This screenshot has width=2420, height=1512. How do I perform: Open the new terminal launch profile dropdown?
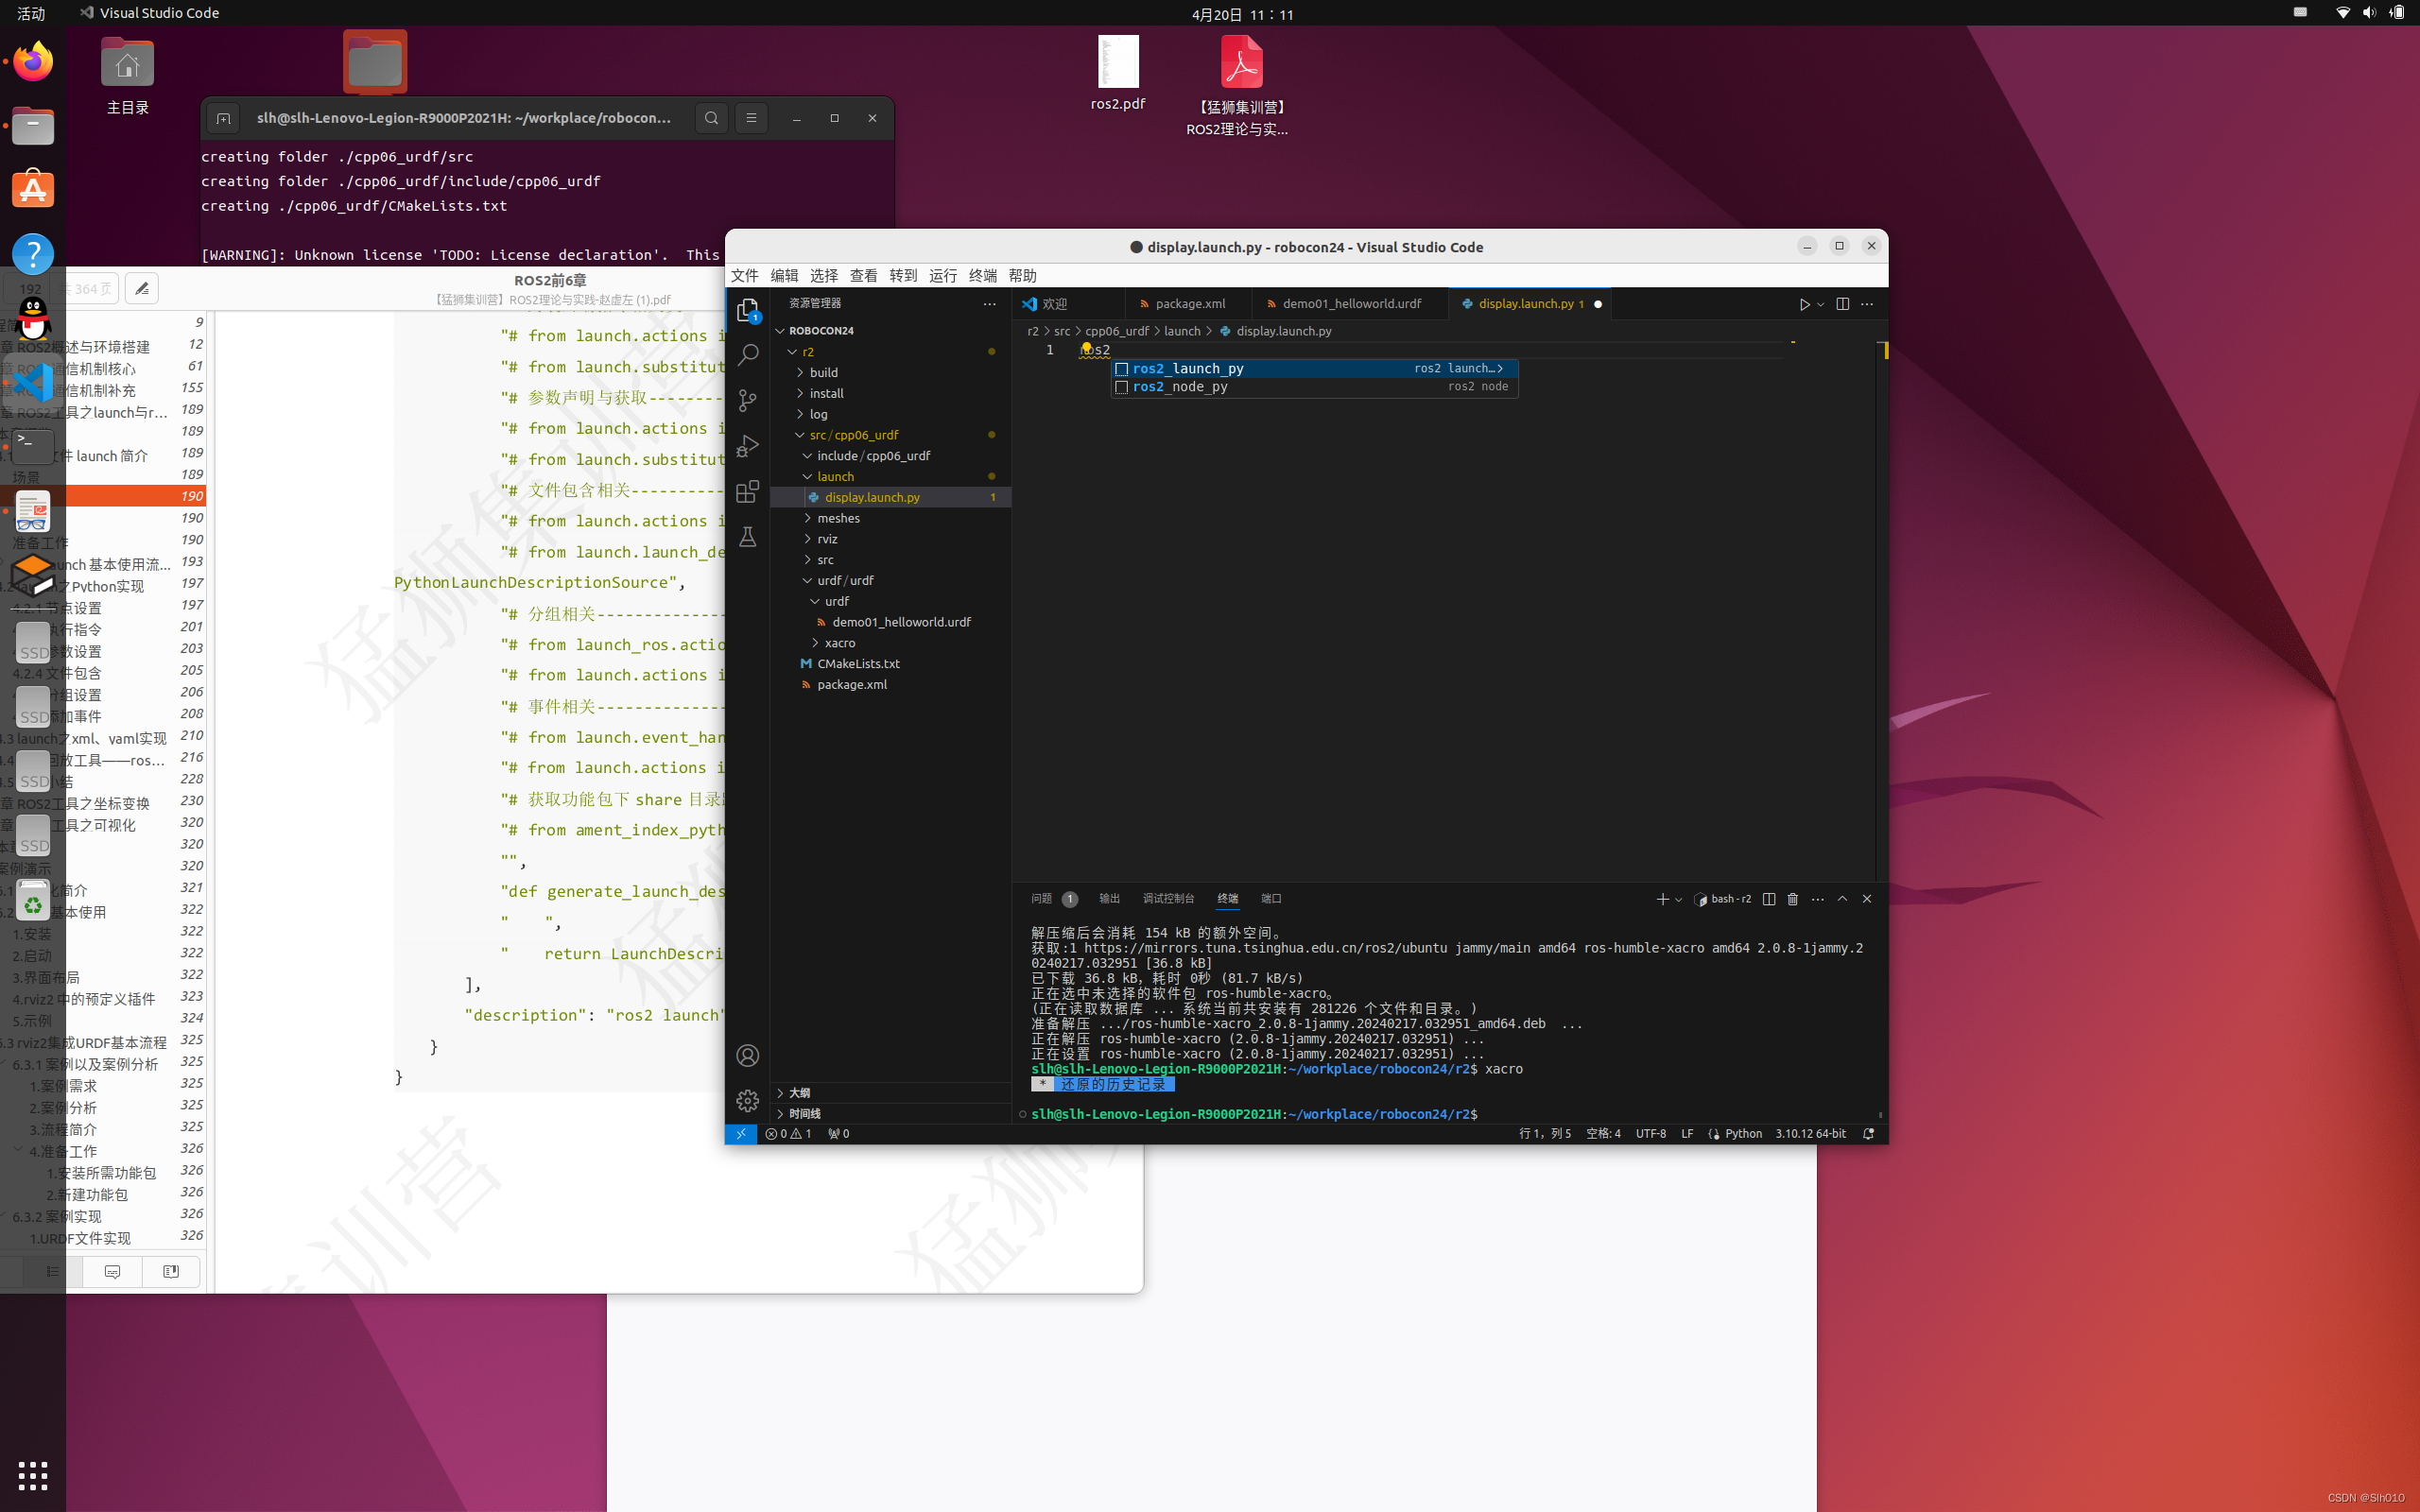(1678, 899)
